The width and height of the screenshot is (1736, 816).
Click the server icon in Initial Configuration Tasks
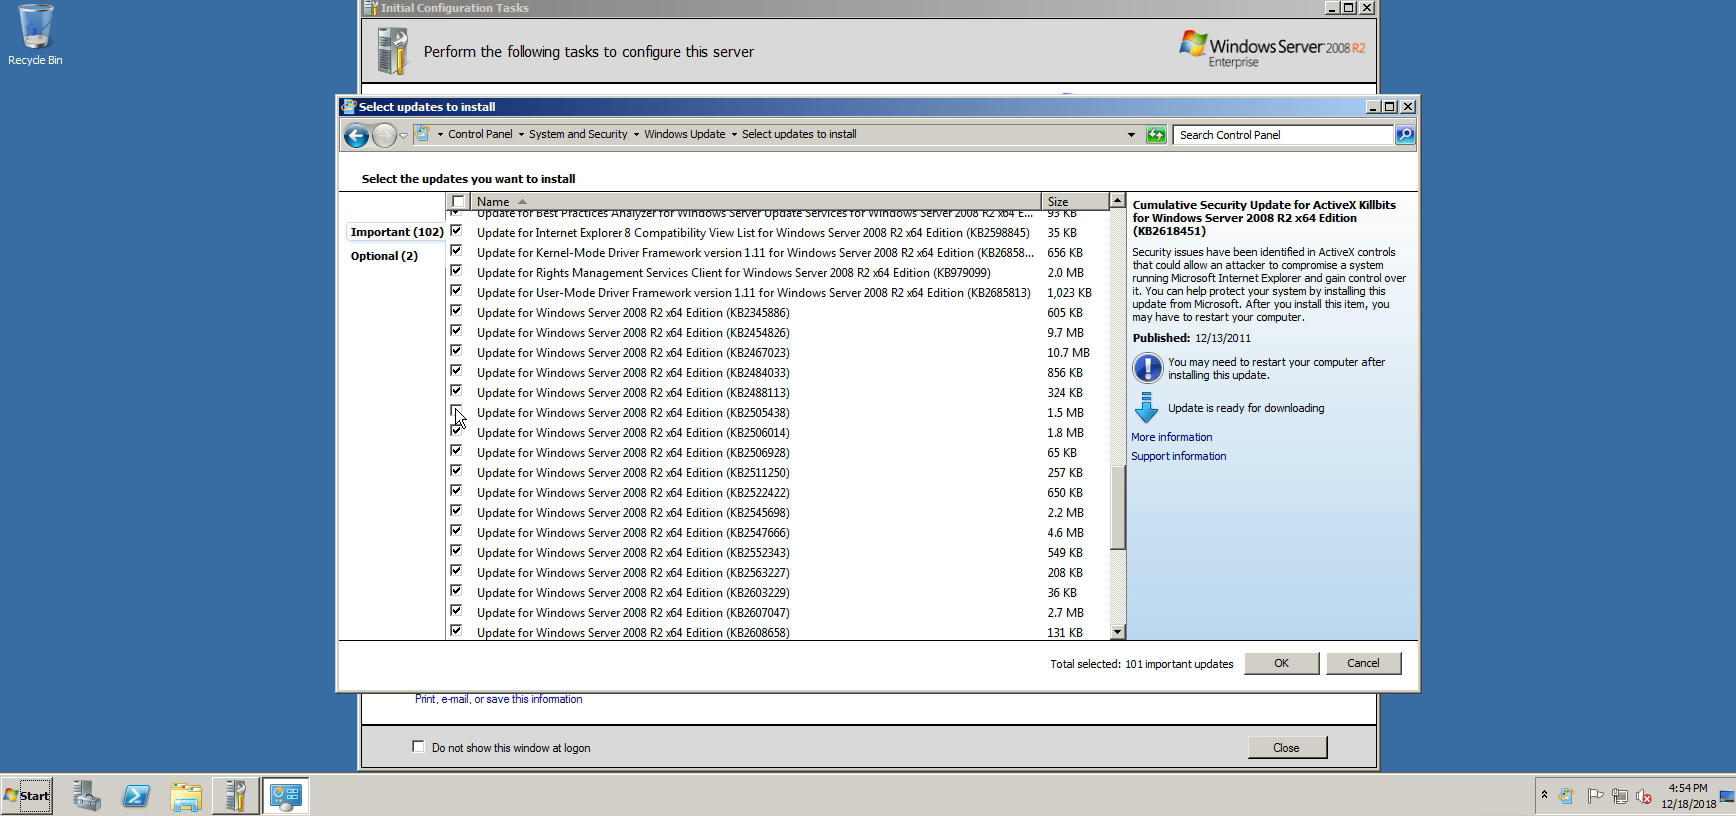coord(393,51)
